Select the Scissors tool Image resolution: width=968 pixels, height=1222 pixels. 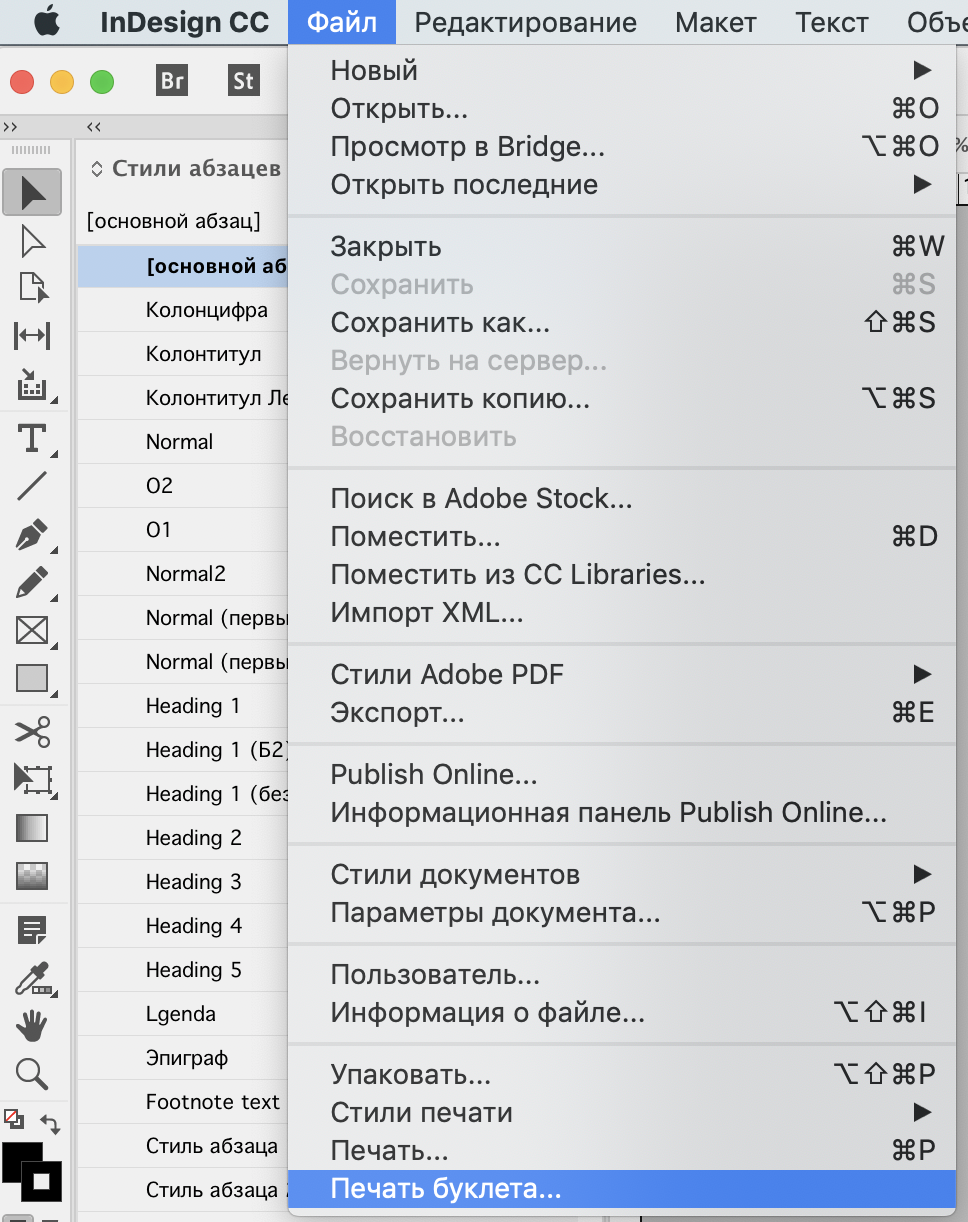click(x=32, y=731)
